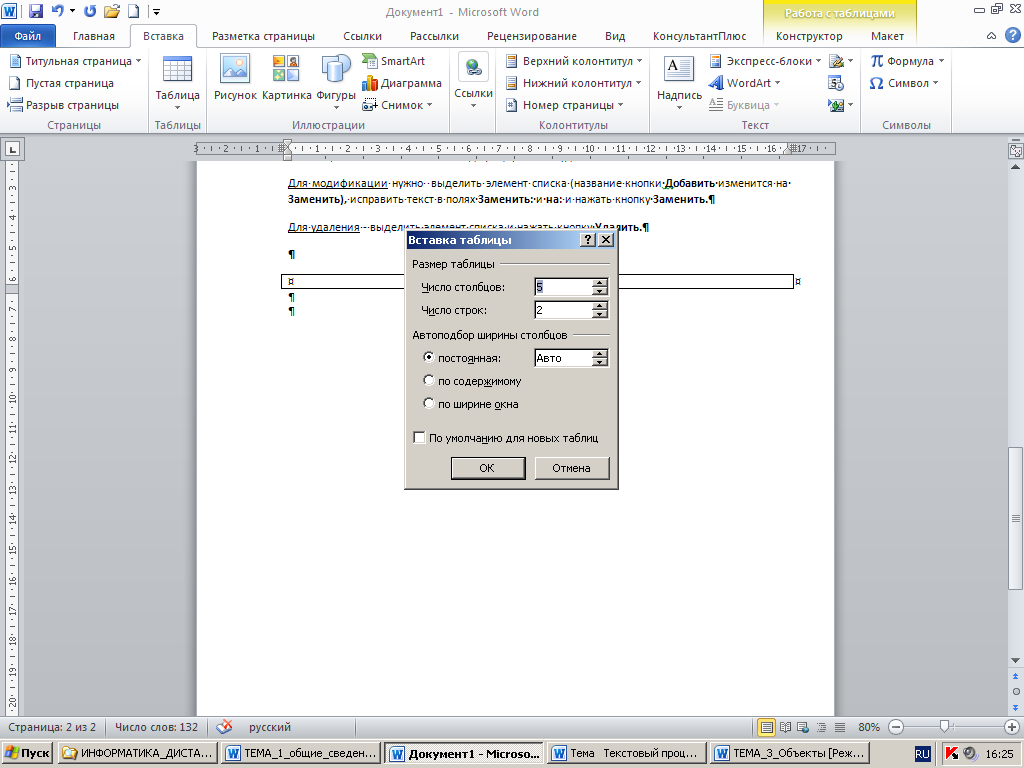Click the Число строк input field
This screenshot has width=1024, height=768.
pyautogui.click(x=563, y=310)
